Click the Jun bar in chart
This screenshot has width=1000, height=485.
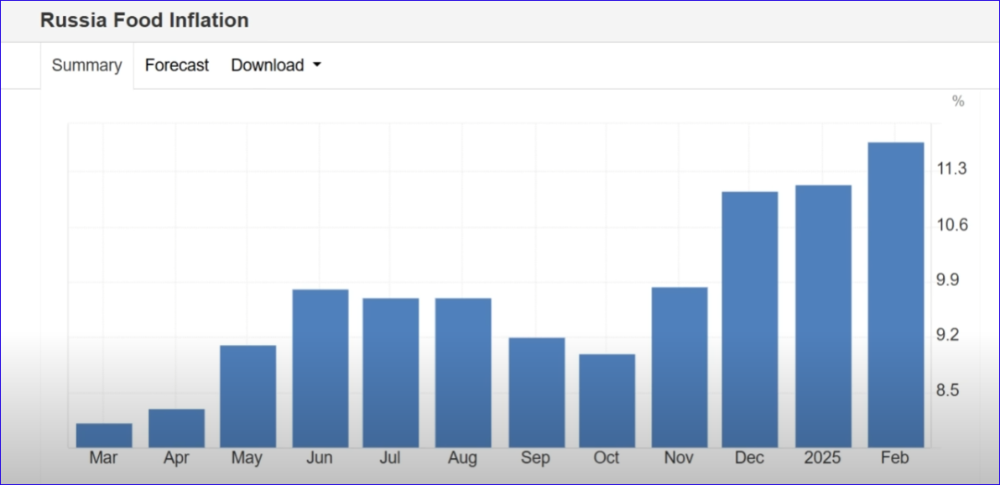320,368
